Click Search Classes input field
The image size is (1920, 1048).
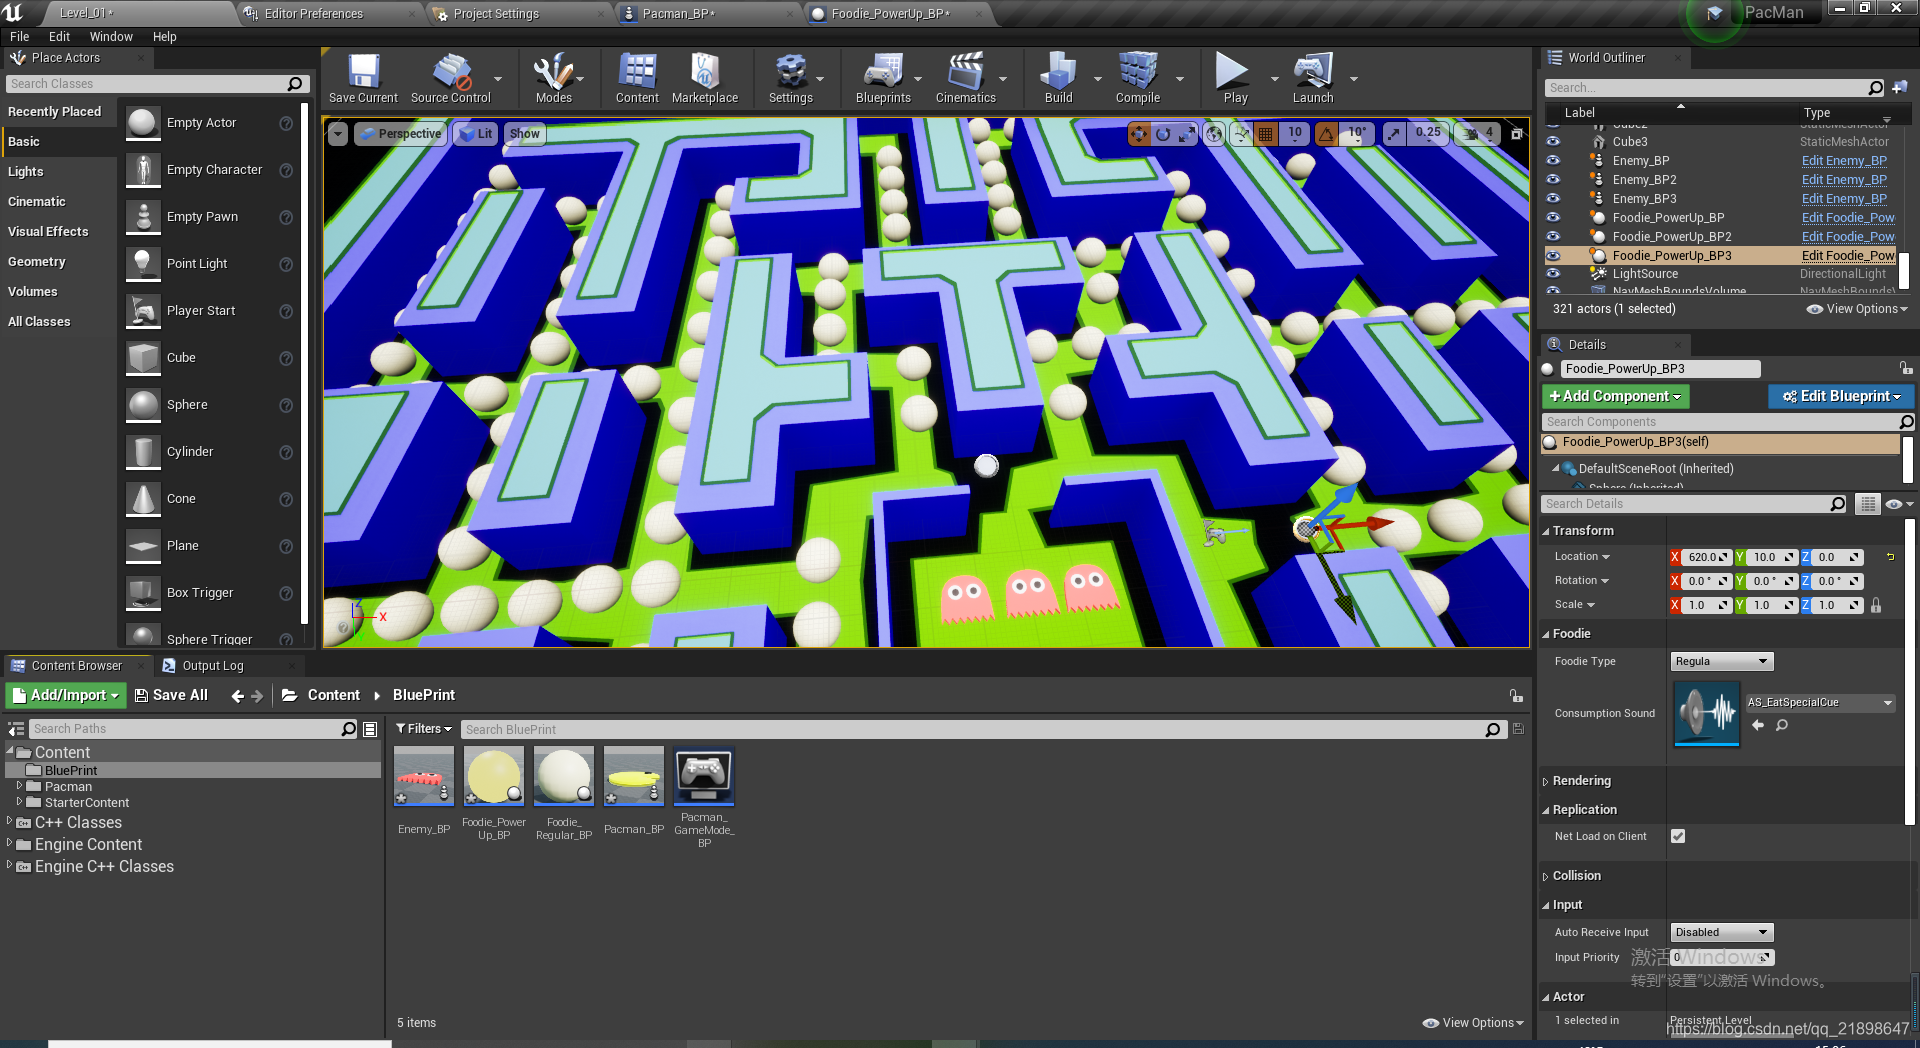(x=146, y=84)
